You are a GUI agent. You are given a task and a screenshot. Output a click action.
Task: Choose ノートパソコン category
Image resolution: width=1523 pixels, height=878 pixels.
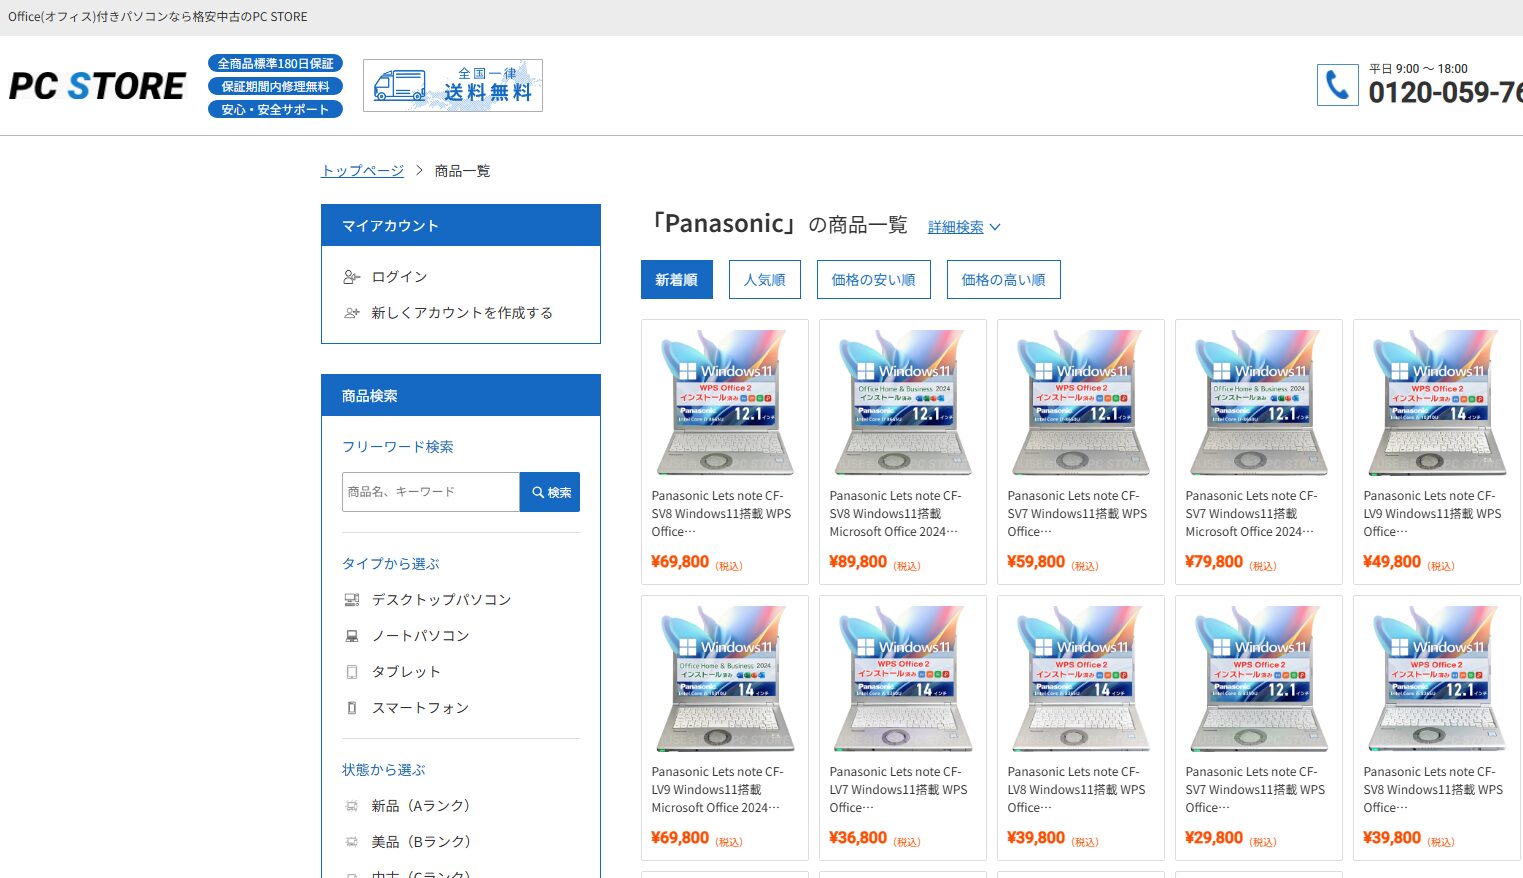tap(421, 636)
